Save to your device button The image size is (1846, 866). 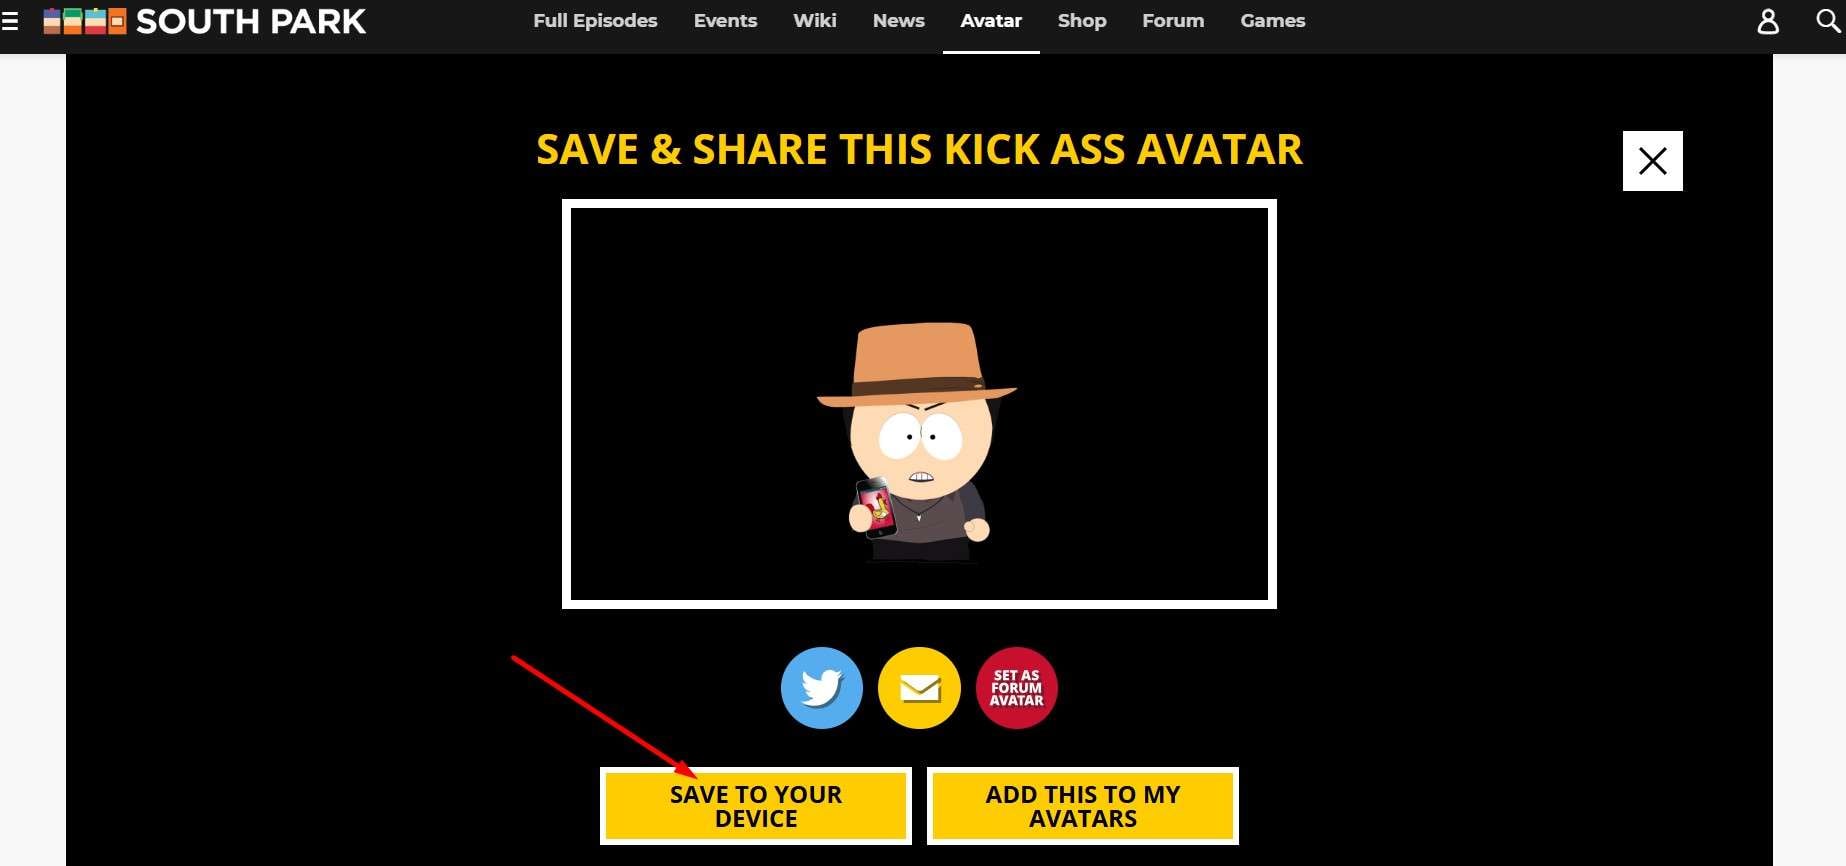(755, 806)
